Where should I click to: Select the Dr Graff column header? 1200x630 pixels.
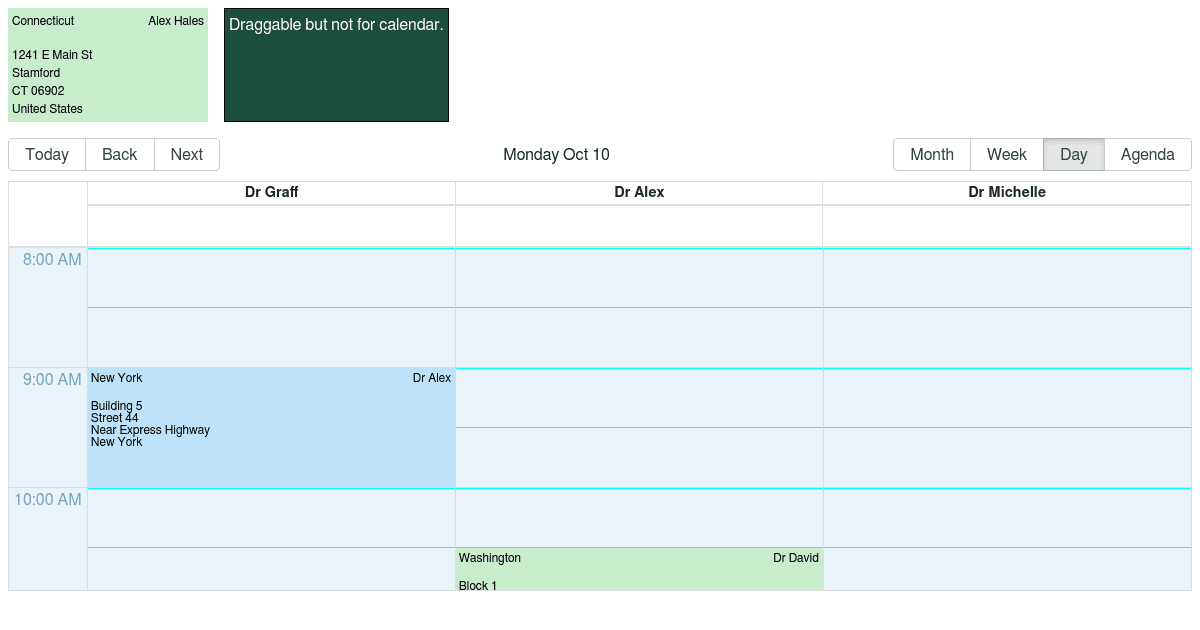click(x=271, y=192)
